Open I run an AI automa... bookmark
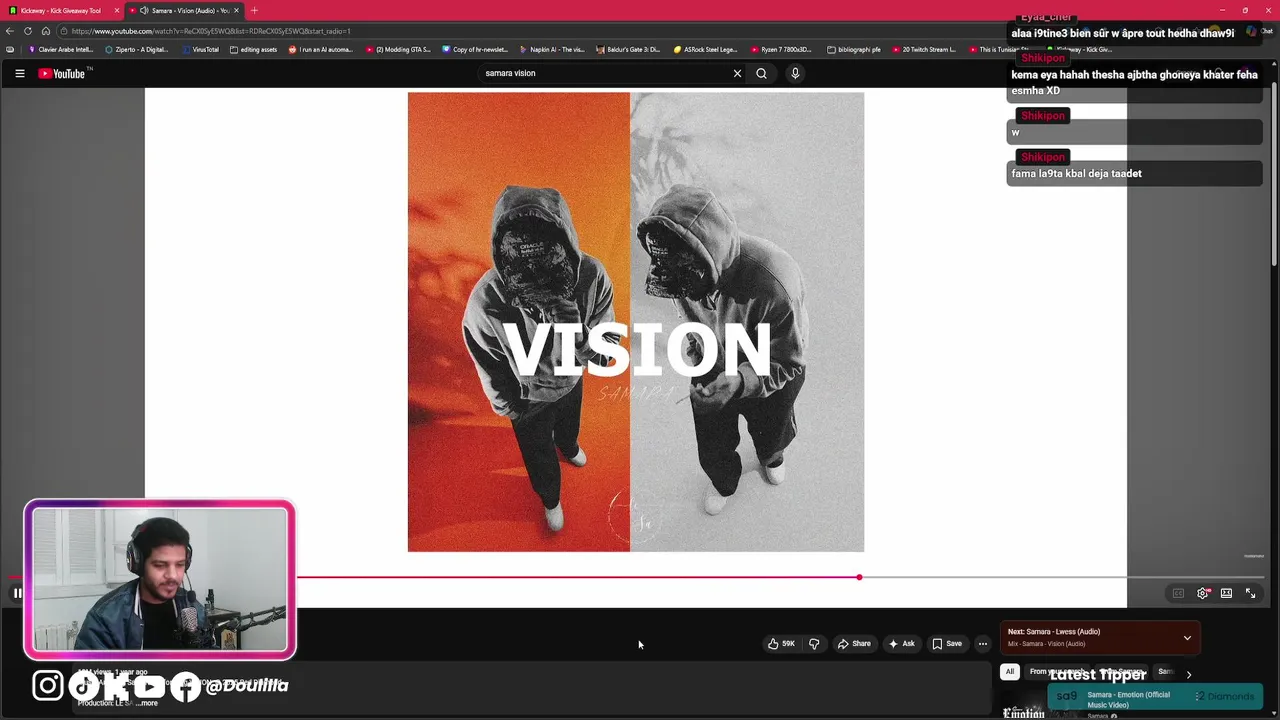1280x720 pixels. tap(320, 49)
